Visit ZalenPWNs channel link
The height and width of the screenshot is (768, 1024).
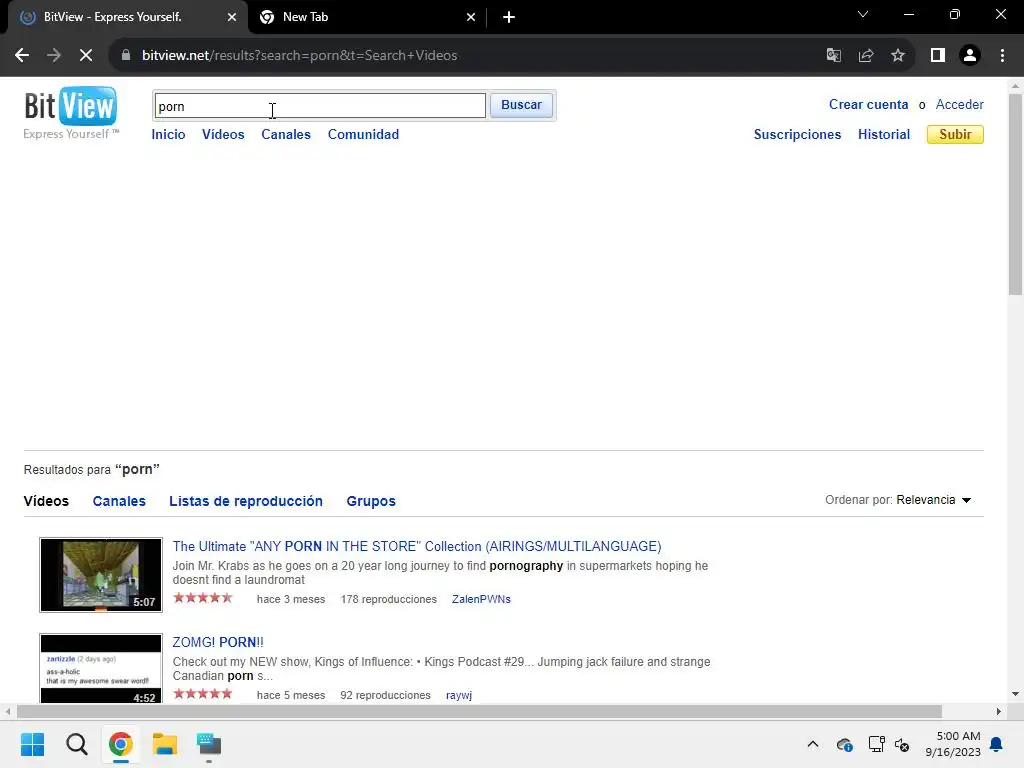(x=481, y=600)
